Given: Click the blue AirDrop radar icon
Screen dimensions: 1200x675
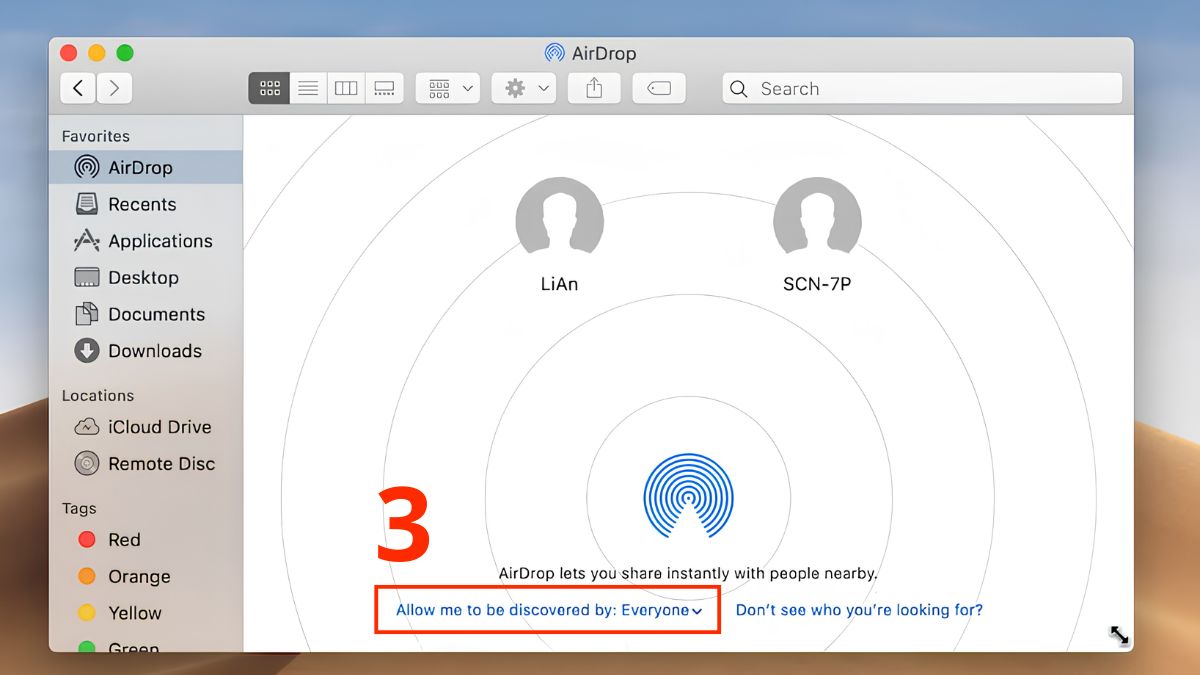Looking at the screenshot, I should (688, 497).
